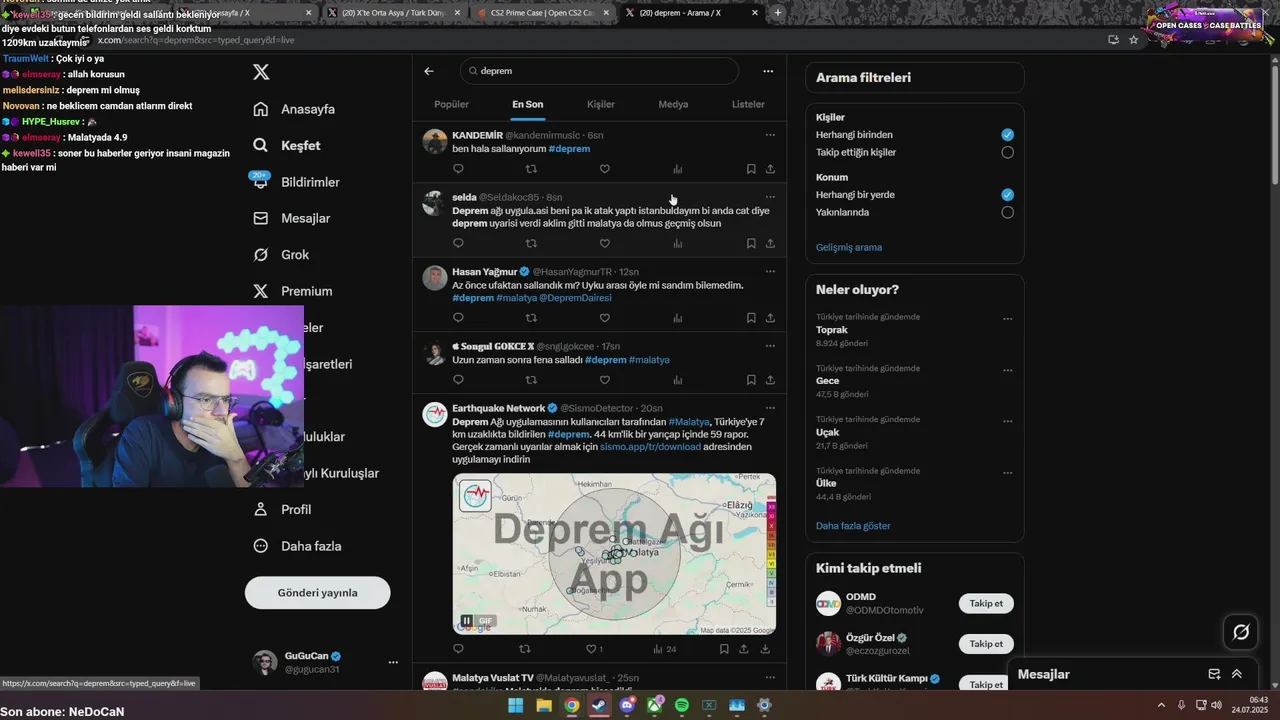
Task: Open the Windows Start menu
Action: (x=515, y=705)
